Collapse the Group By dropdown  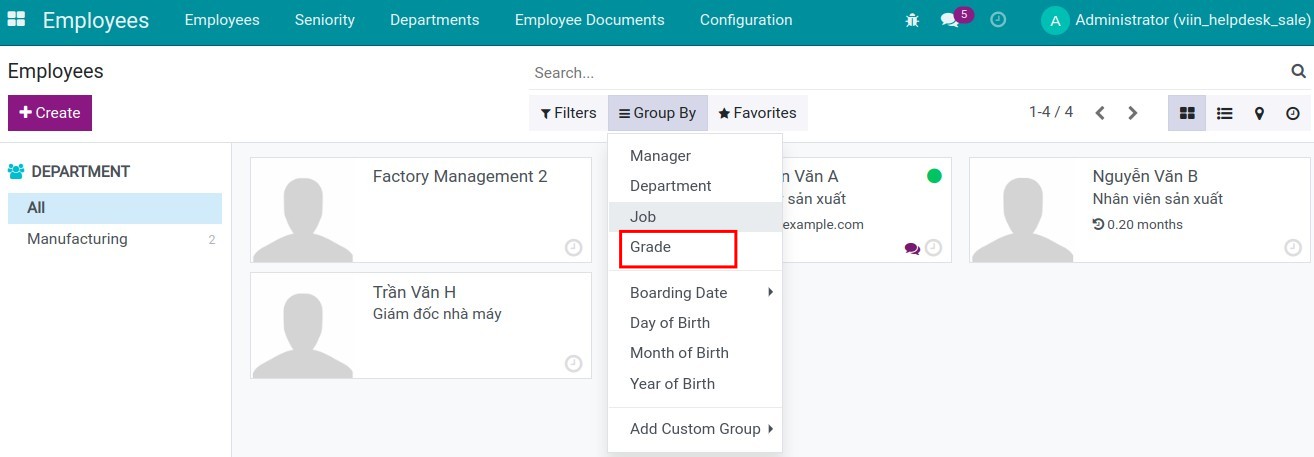(657, 113)
